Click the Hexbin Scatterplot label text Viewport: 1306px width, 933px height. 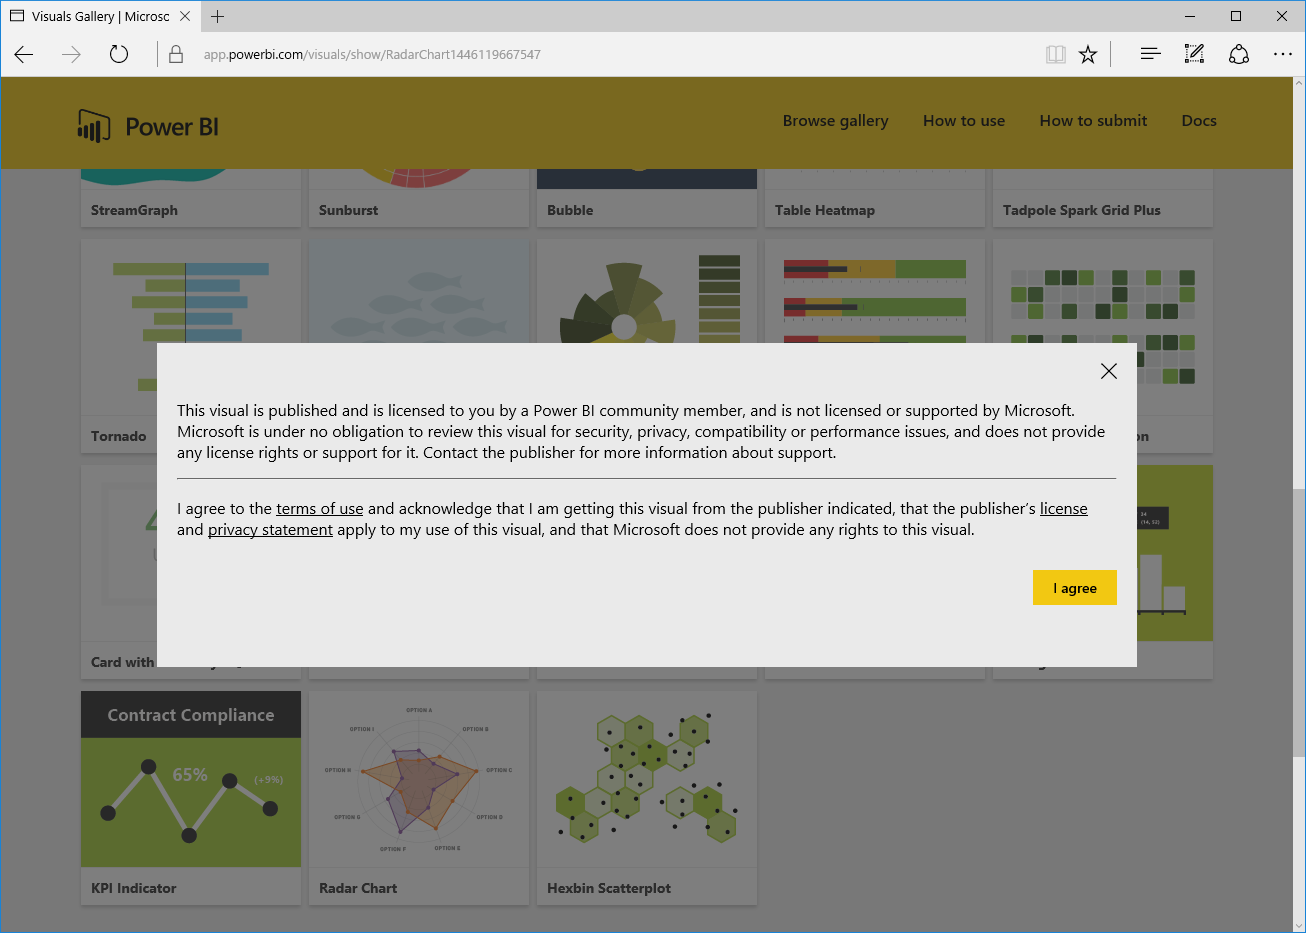(609, 888)
